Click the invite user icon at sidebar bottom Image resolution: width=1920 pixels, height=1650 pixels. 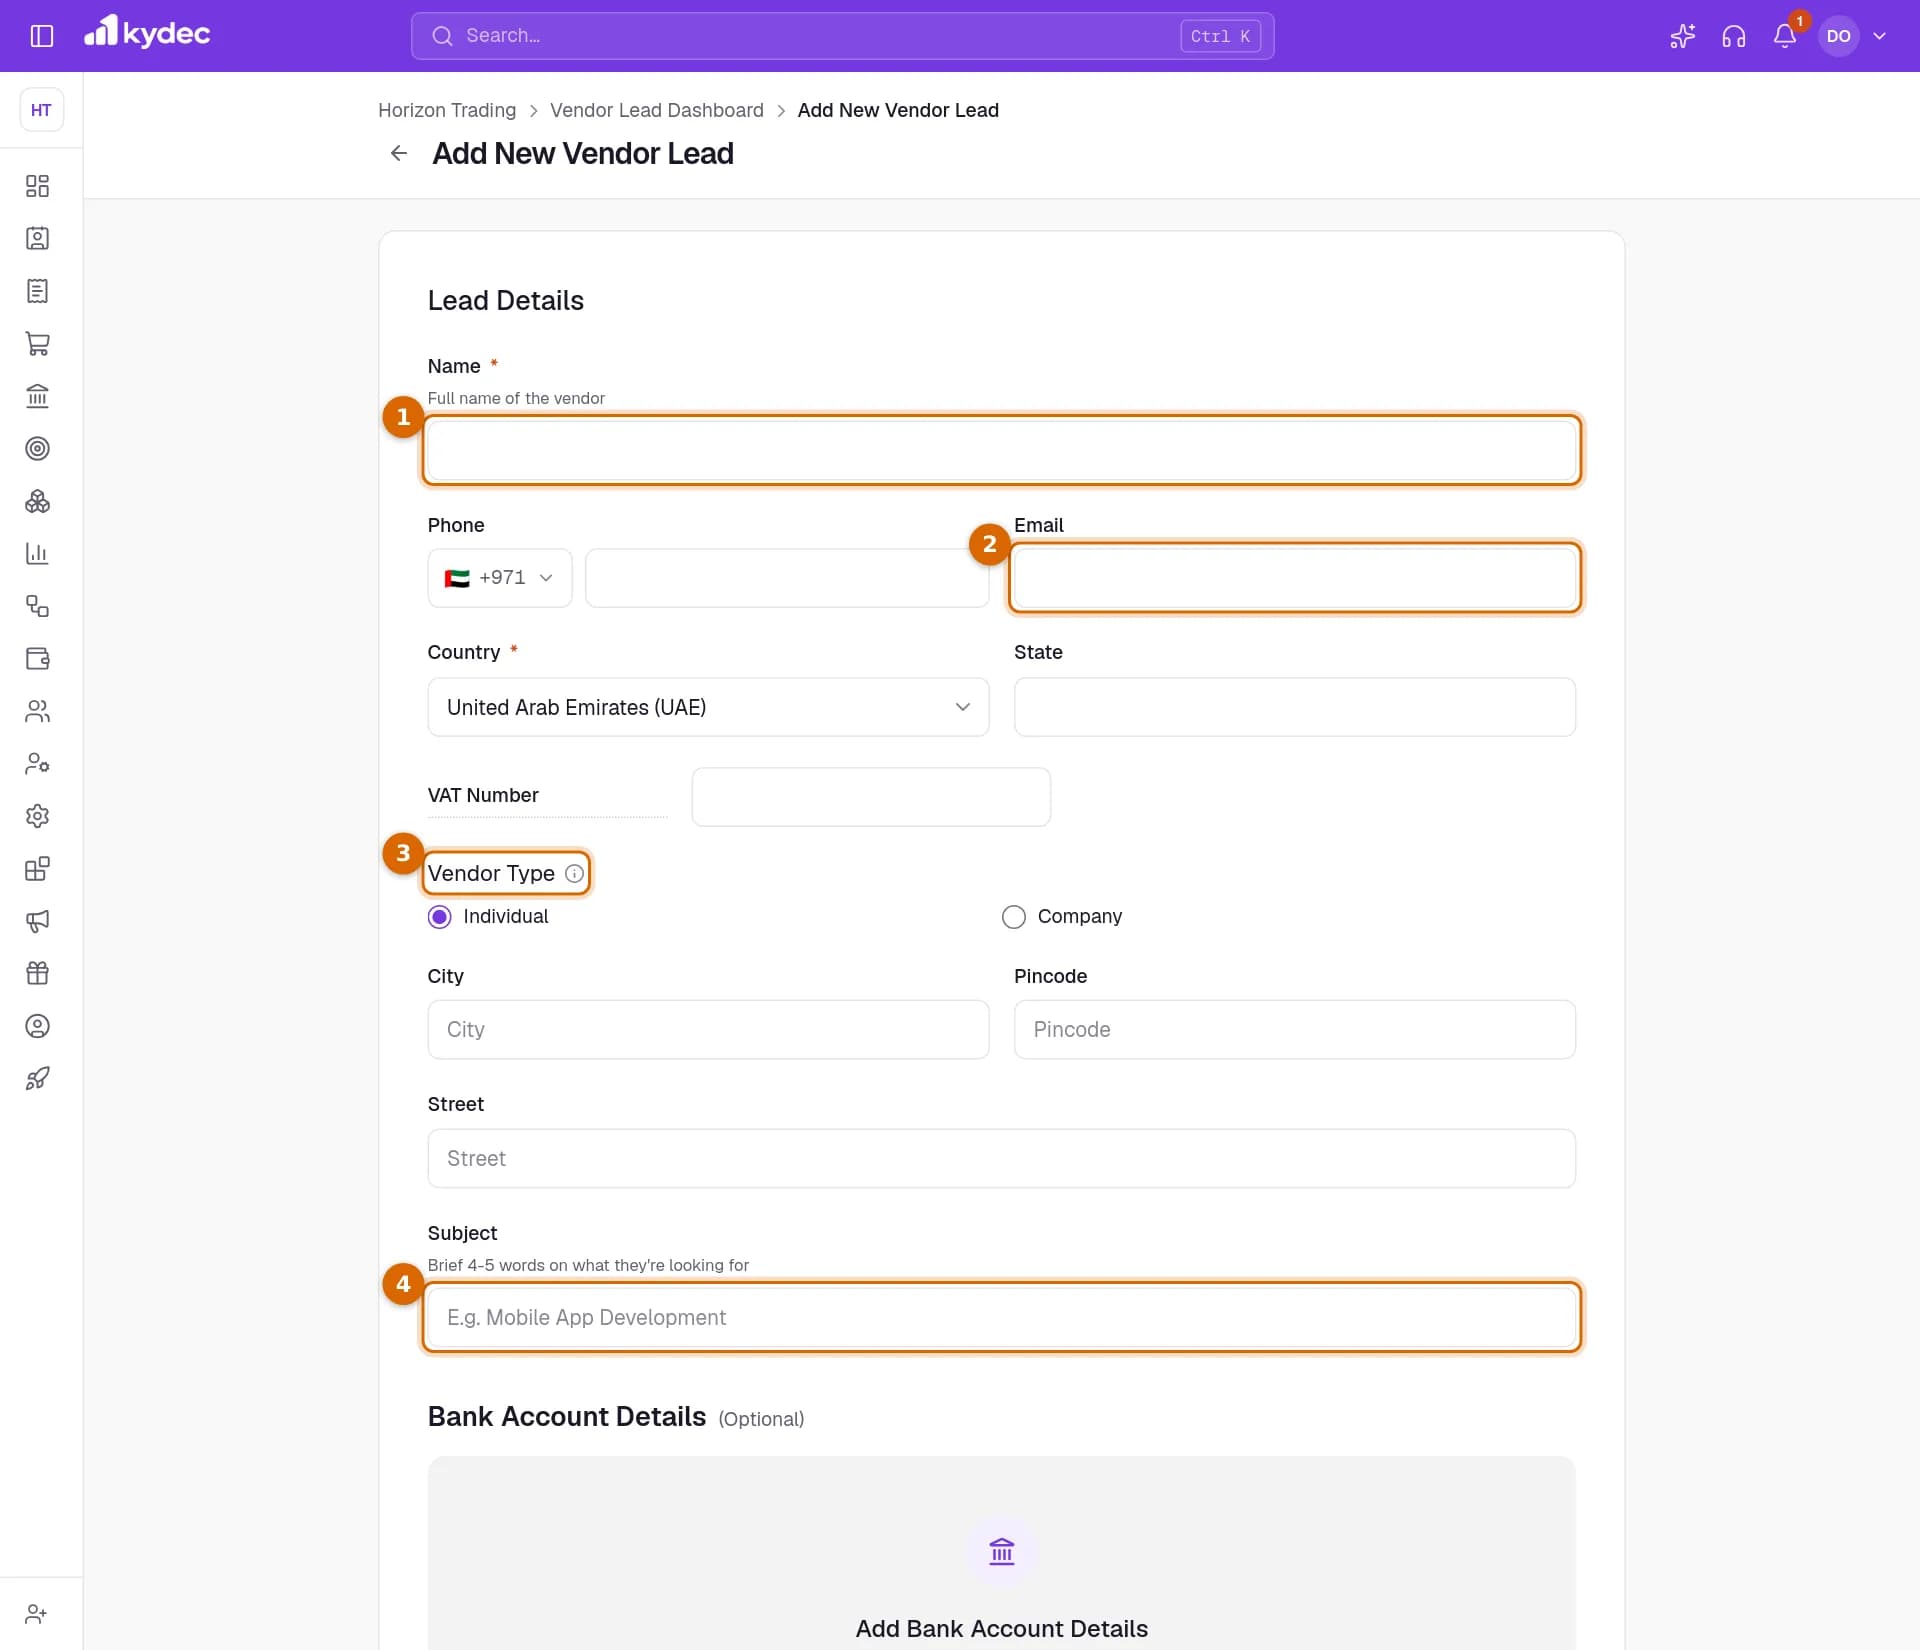coord(36,1613)
